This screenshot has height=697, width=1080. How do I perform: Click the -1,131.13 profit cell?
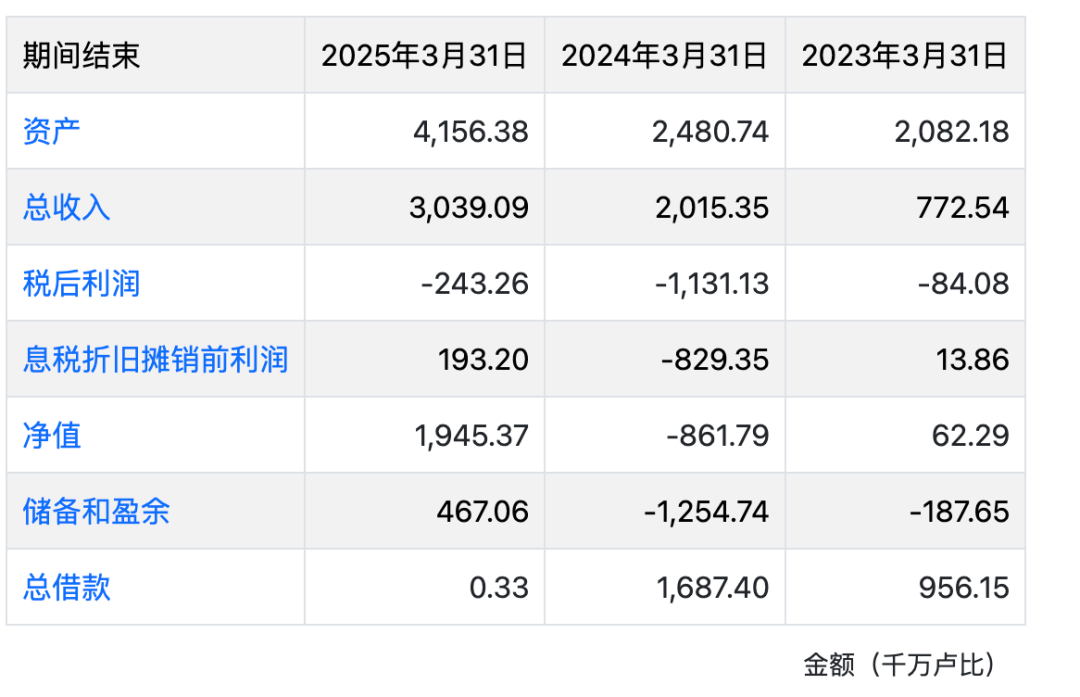tap(712, 283)
